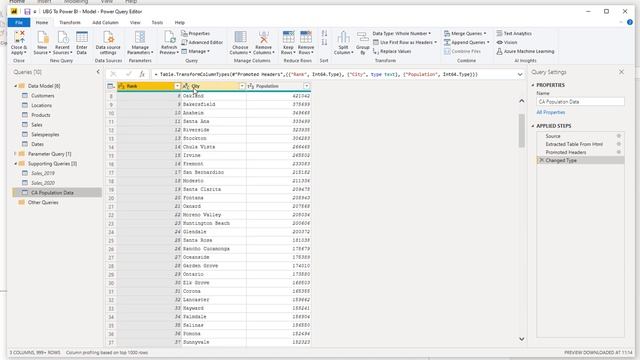Click Text Analytics
This screenshot has width=640, height=360.
tap(514, 33)
